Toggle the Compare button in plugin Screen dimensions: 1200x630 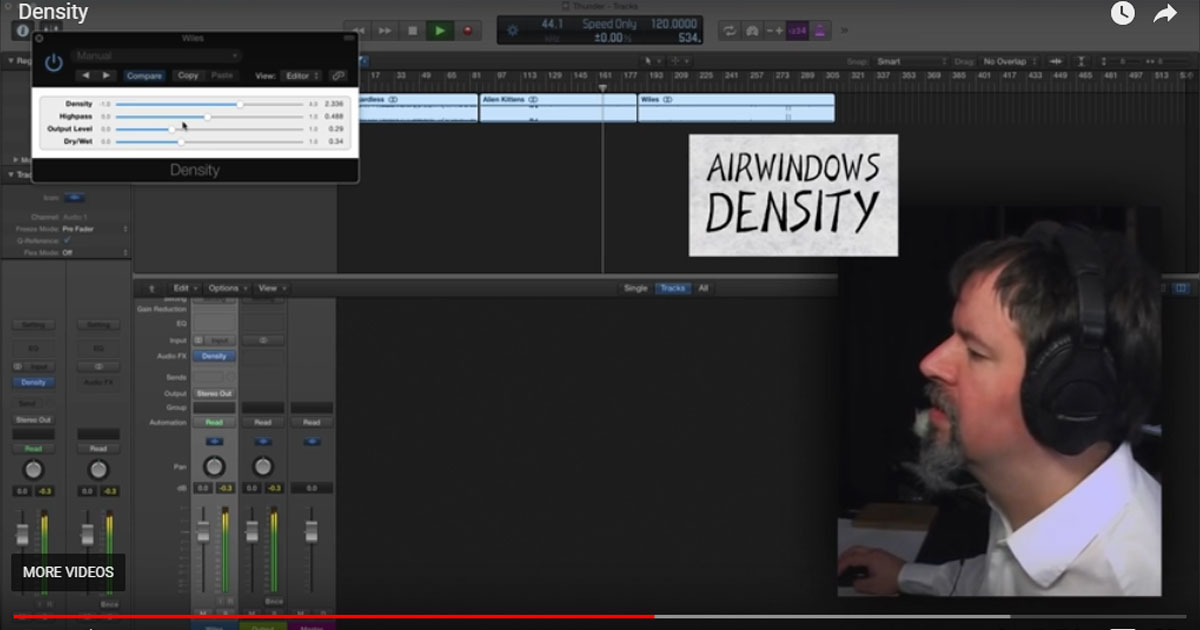click(x=144, y=75)
